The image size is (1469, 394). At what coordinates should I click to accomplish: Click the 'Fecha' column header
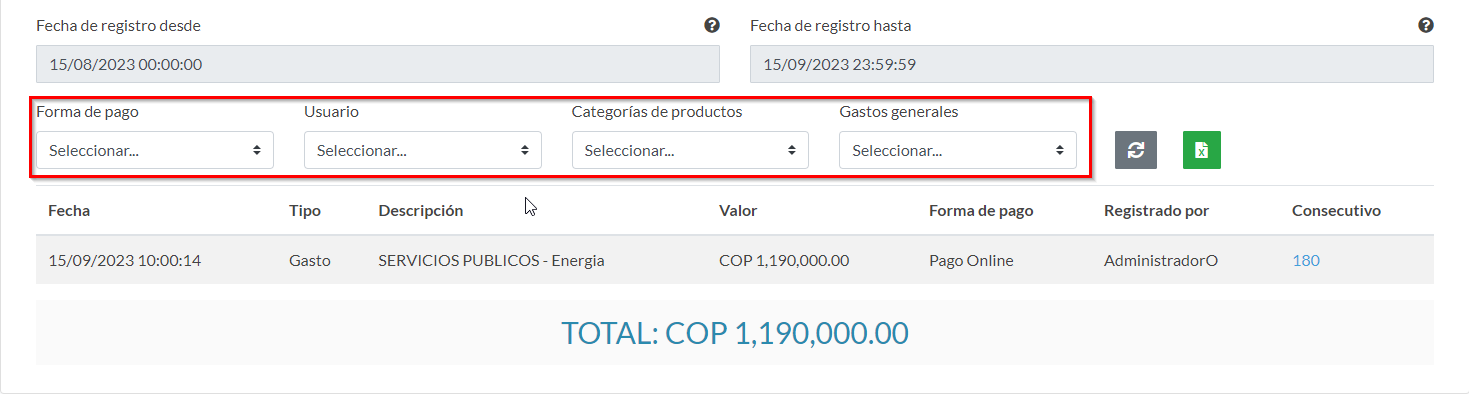(x=69, y=211)
